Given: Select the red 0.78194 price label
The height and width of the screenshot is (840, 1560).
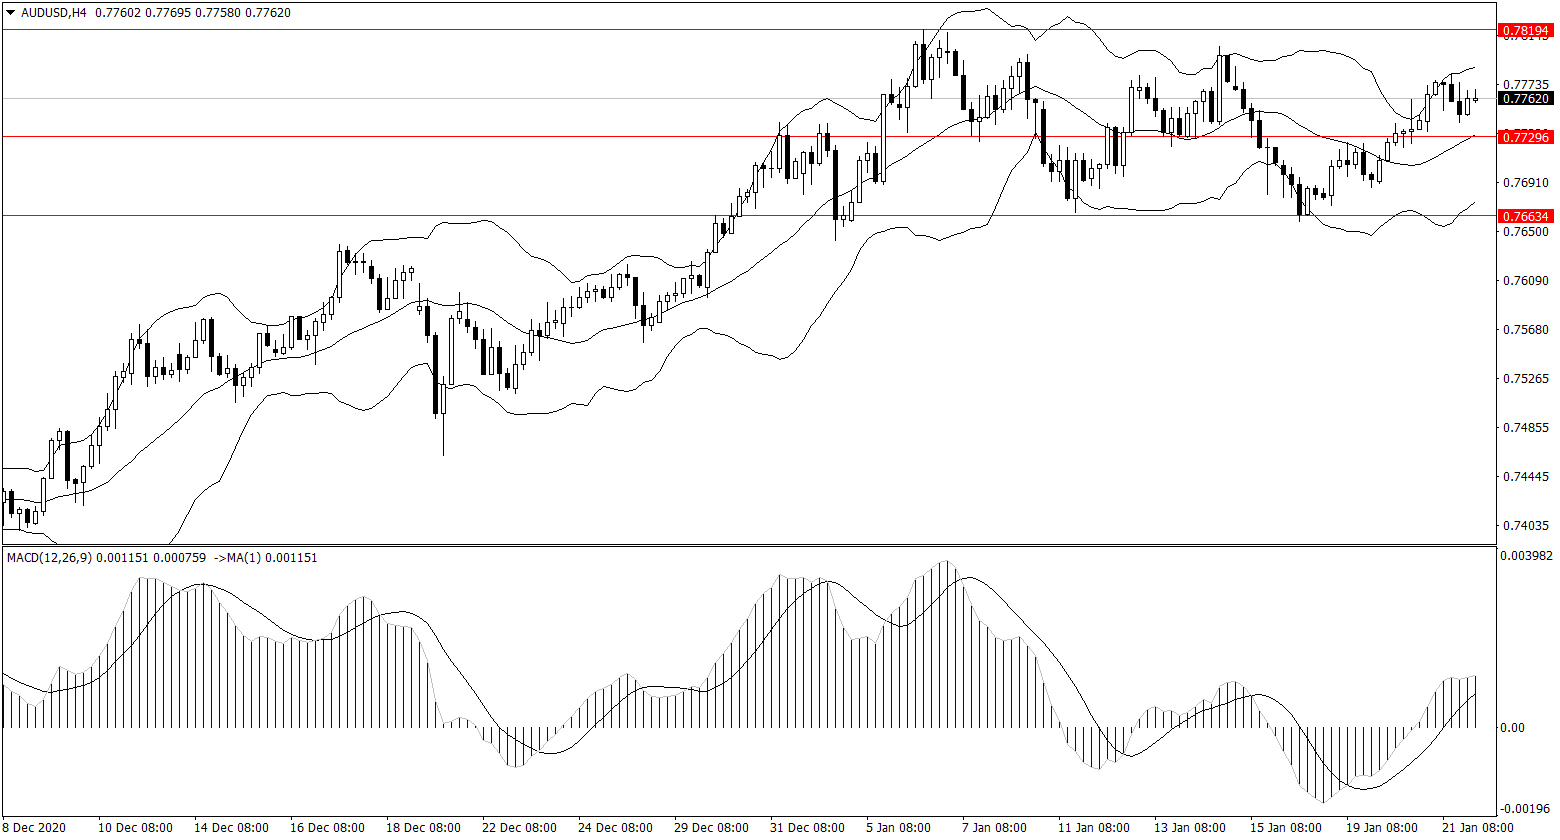Looking at the screenshot, I should coord(1526,31).
